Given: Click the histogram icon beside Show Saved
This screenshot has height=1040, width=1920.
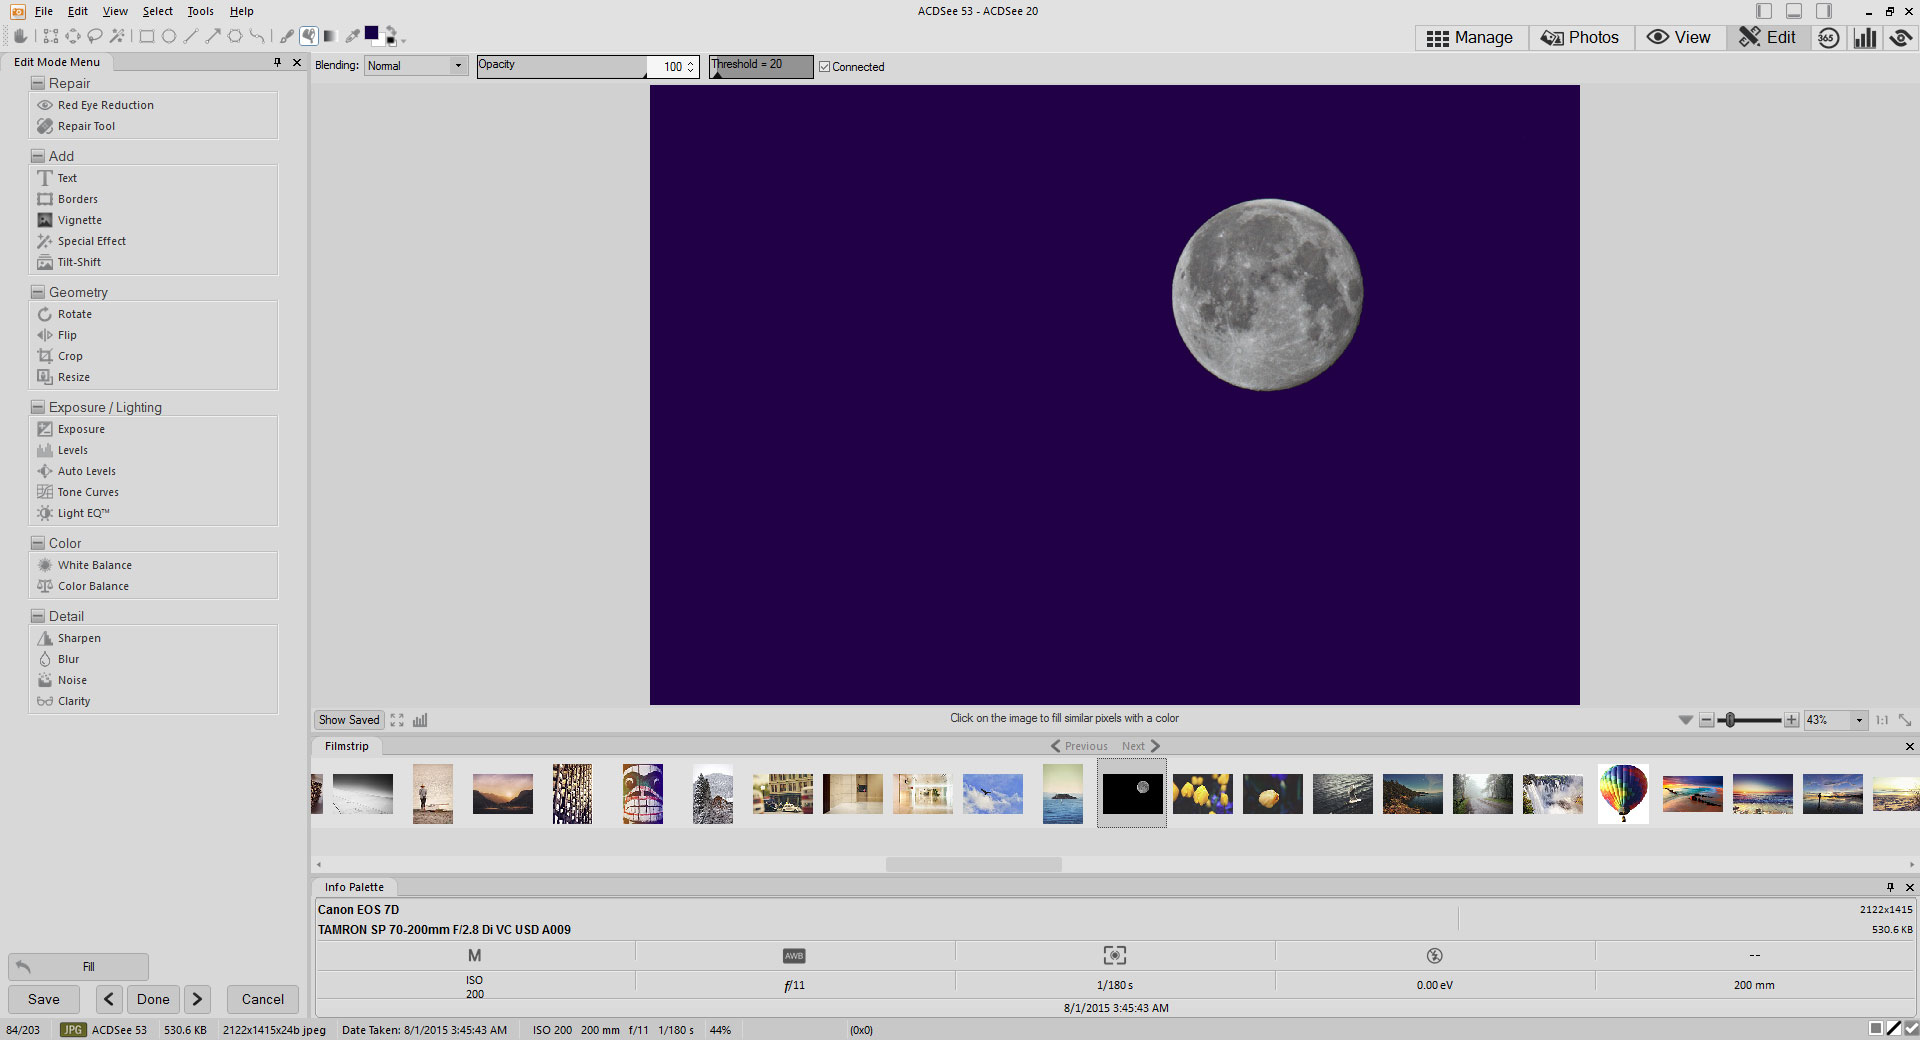Looking at the screenshot, I should pos(420,720).
